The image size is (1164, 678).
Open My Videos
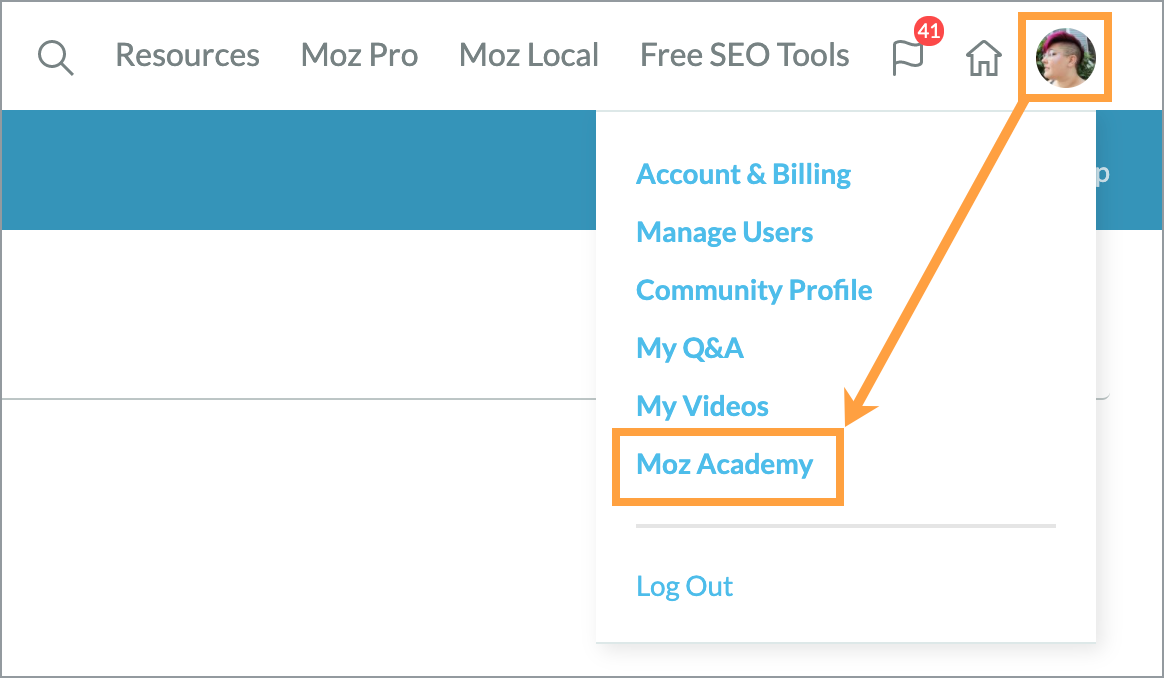pos(703,406)
